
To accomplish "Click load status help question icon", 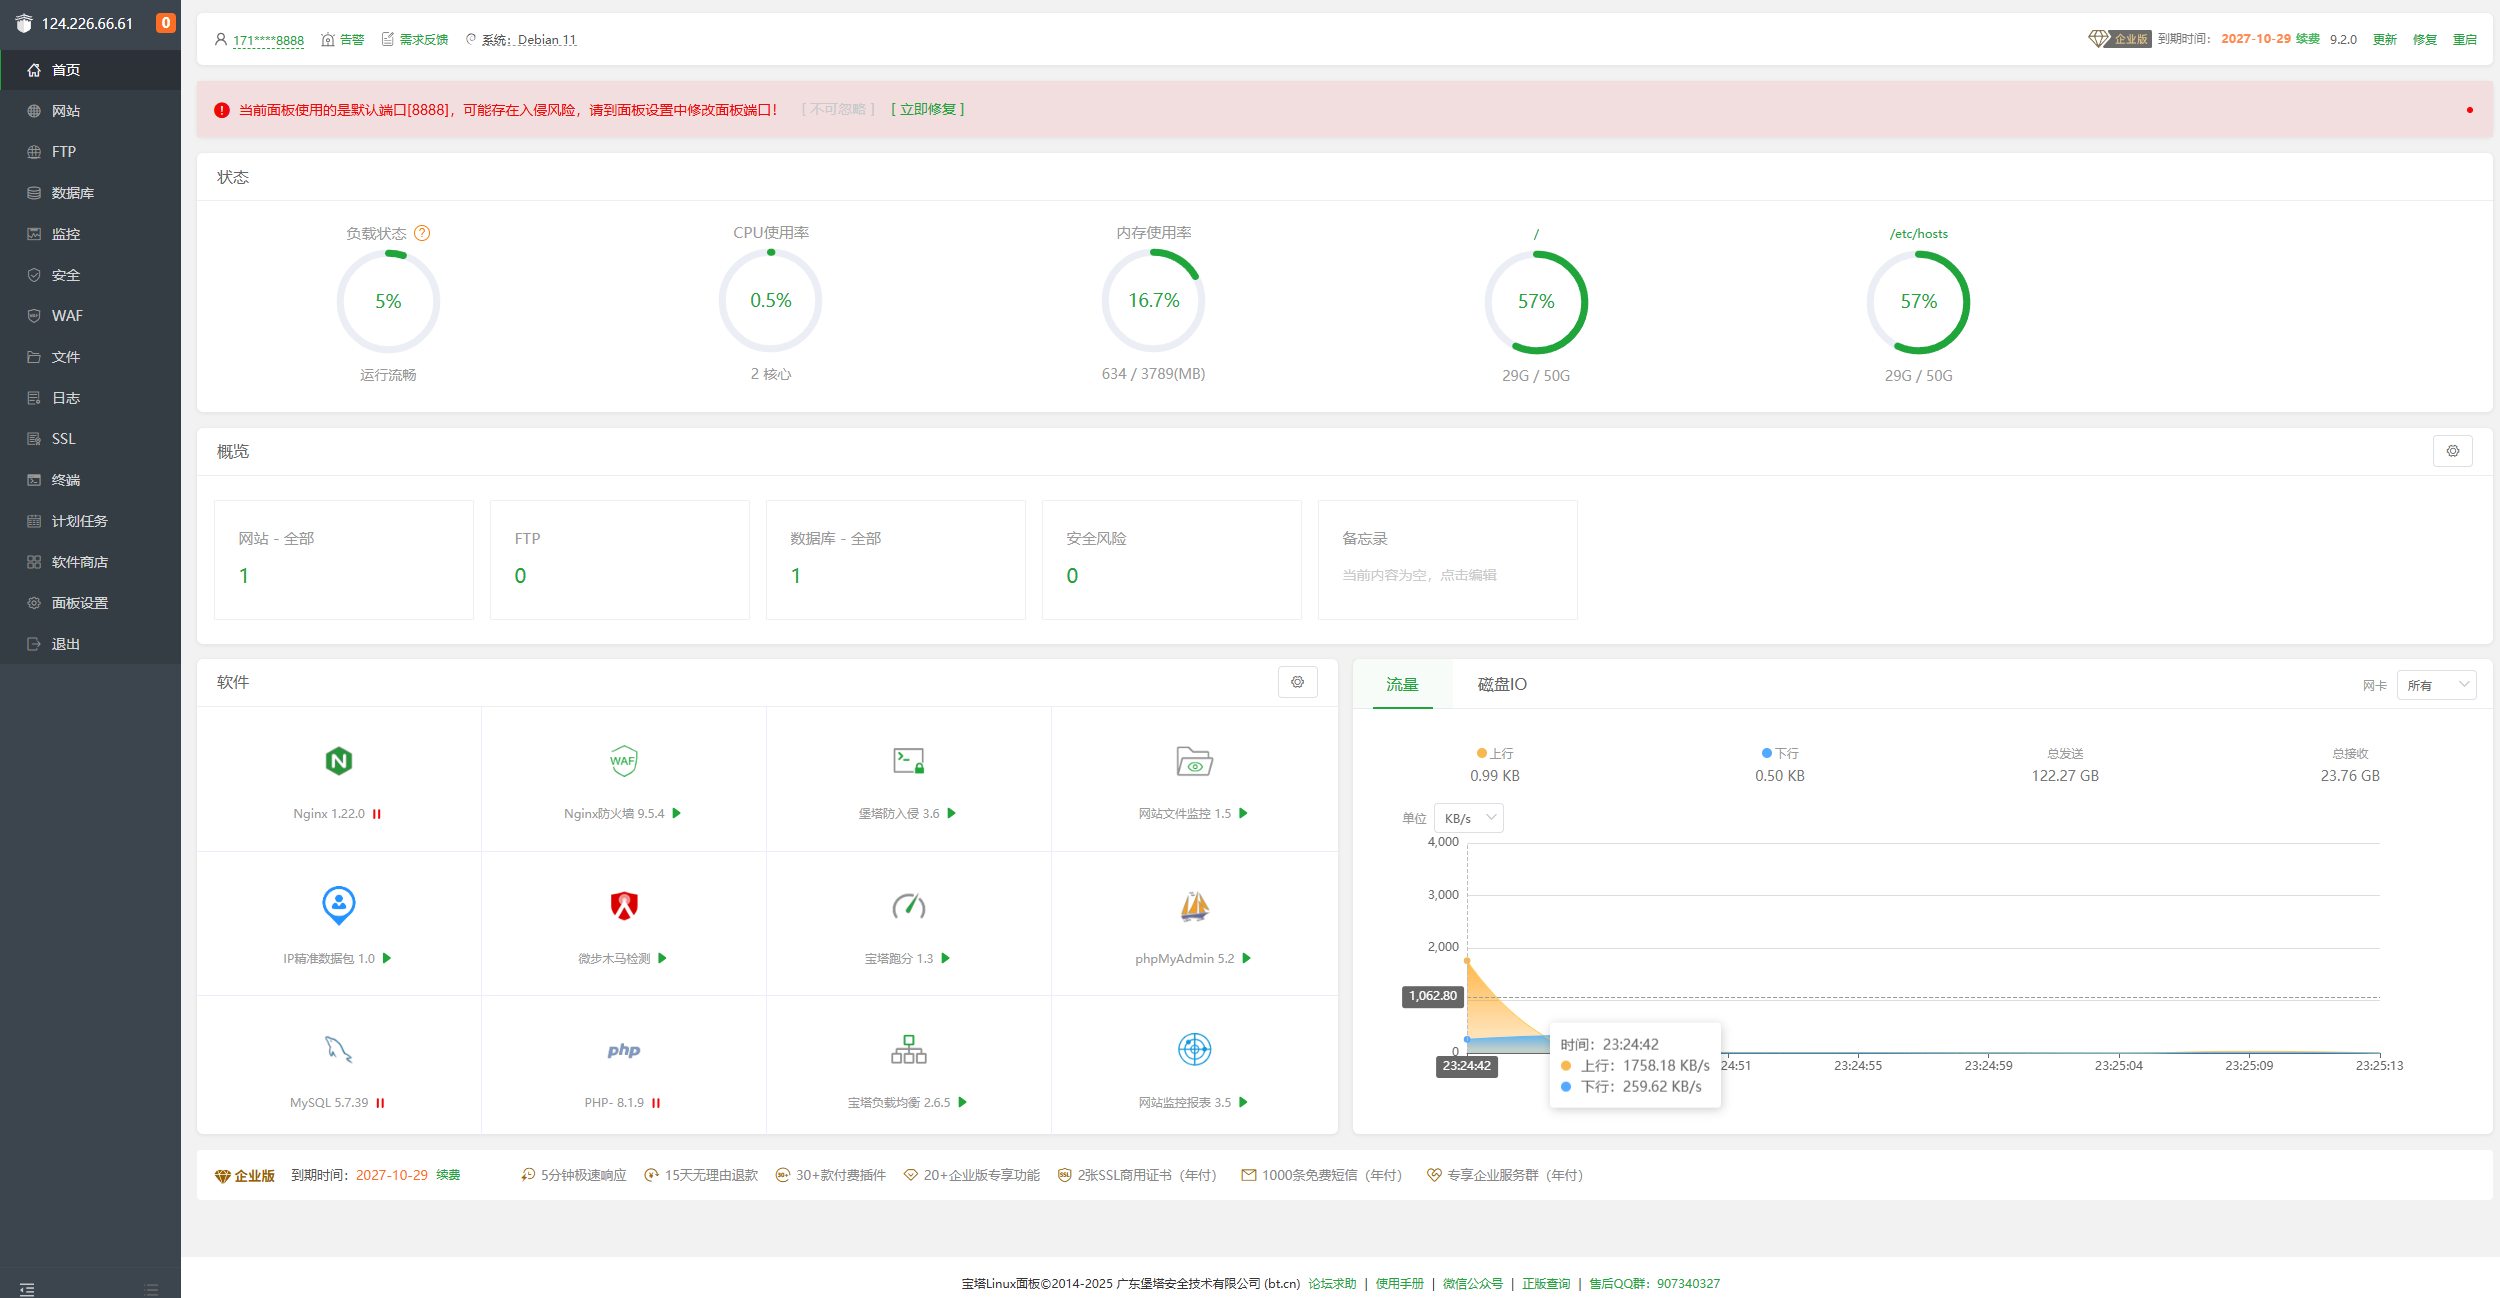I will (422, 233).
